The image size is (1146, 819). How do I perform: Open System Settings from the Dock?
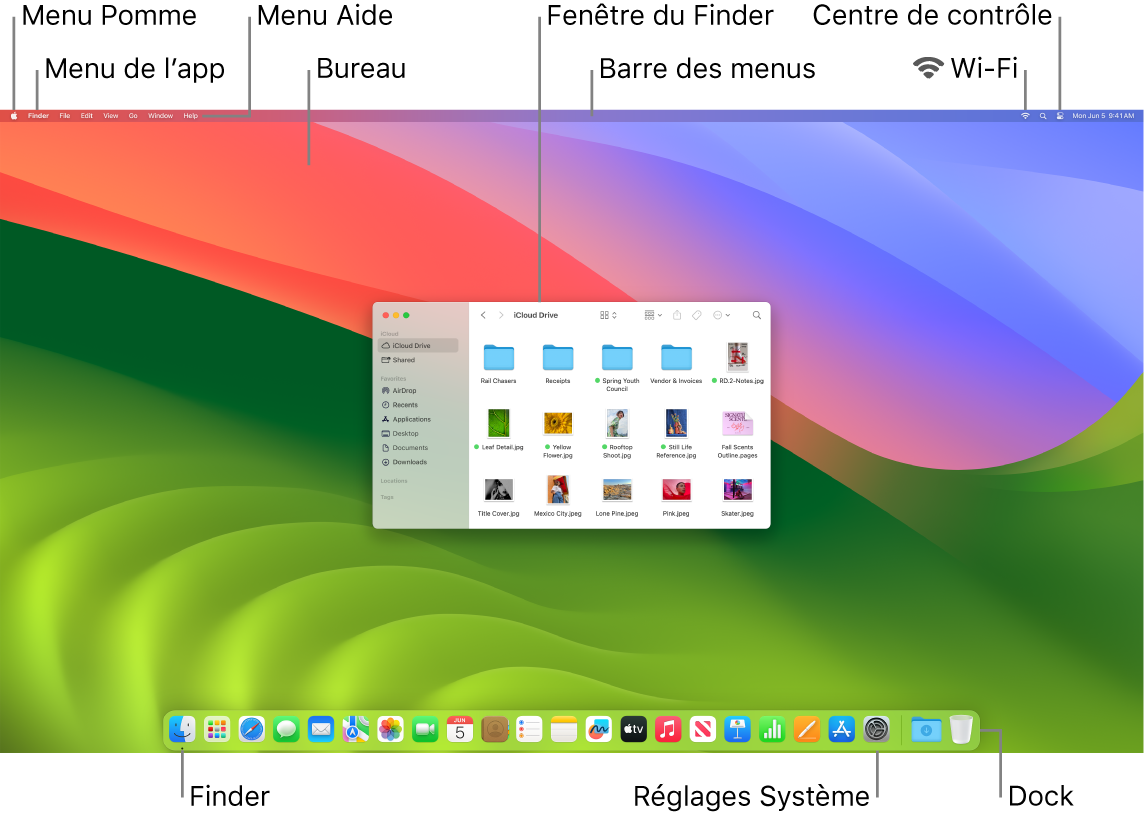pyautogui.click(x=875, y=729)
